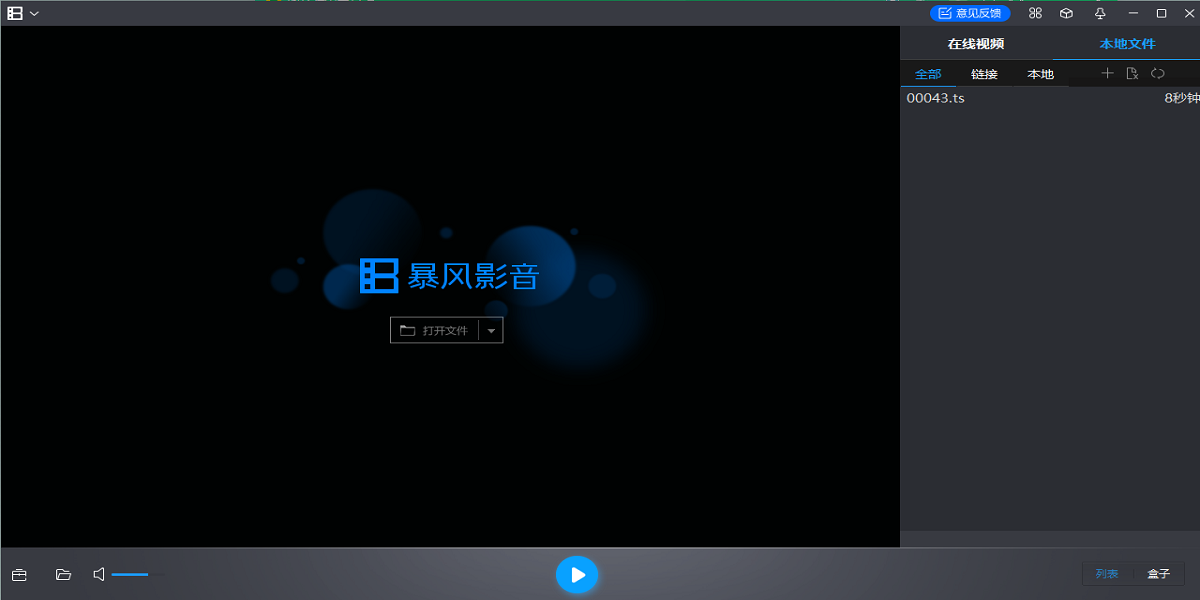Click the refresh playlist icon
Image resolution: width=1200 pixels, height=600 pixels.
tap(1158, 73)
